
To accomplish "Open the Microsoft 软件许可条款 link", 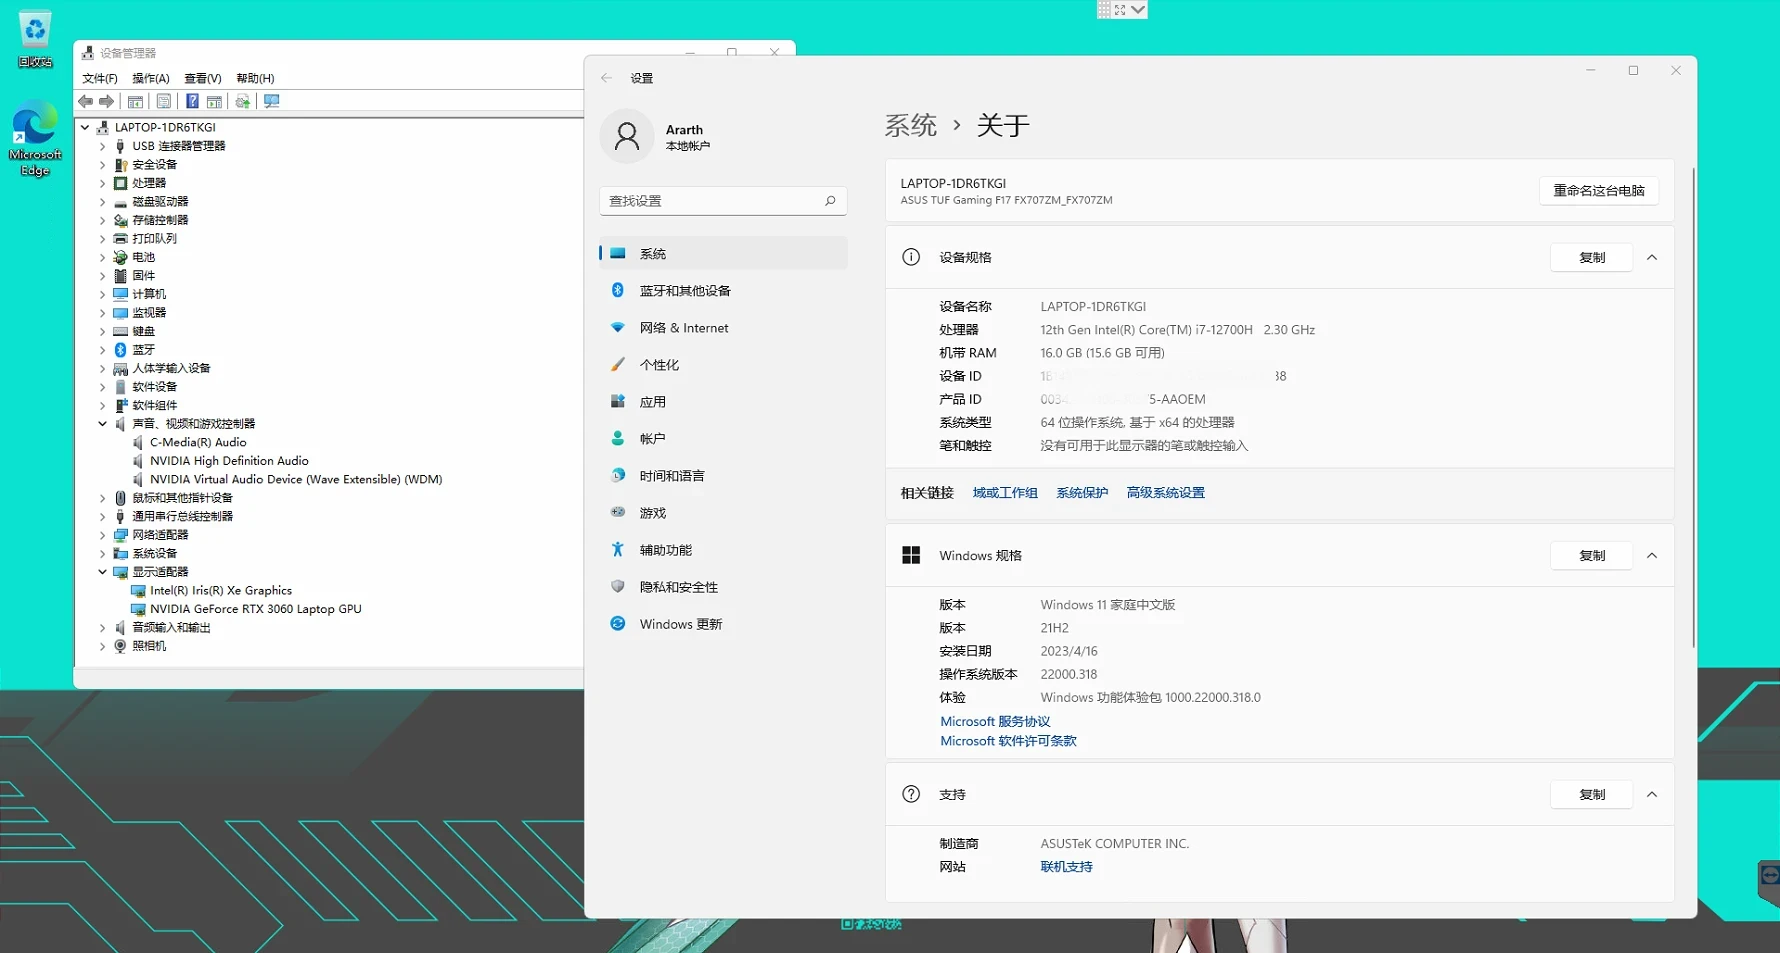I will tap(1008, 741).
